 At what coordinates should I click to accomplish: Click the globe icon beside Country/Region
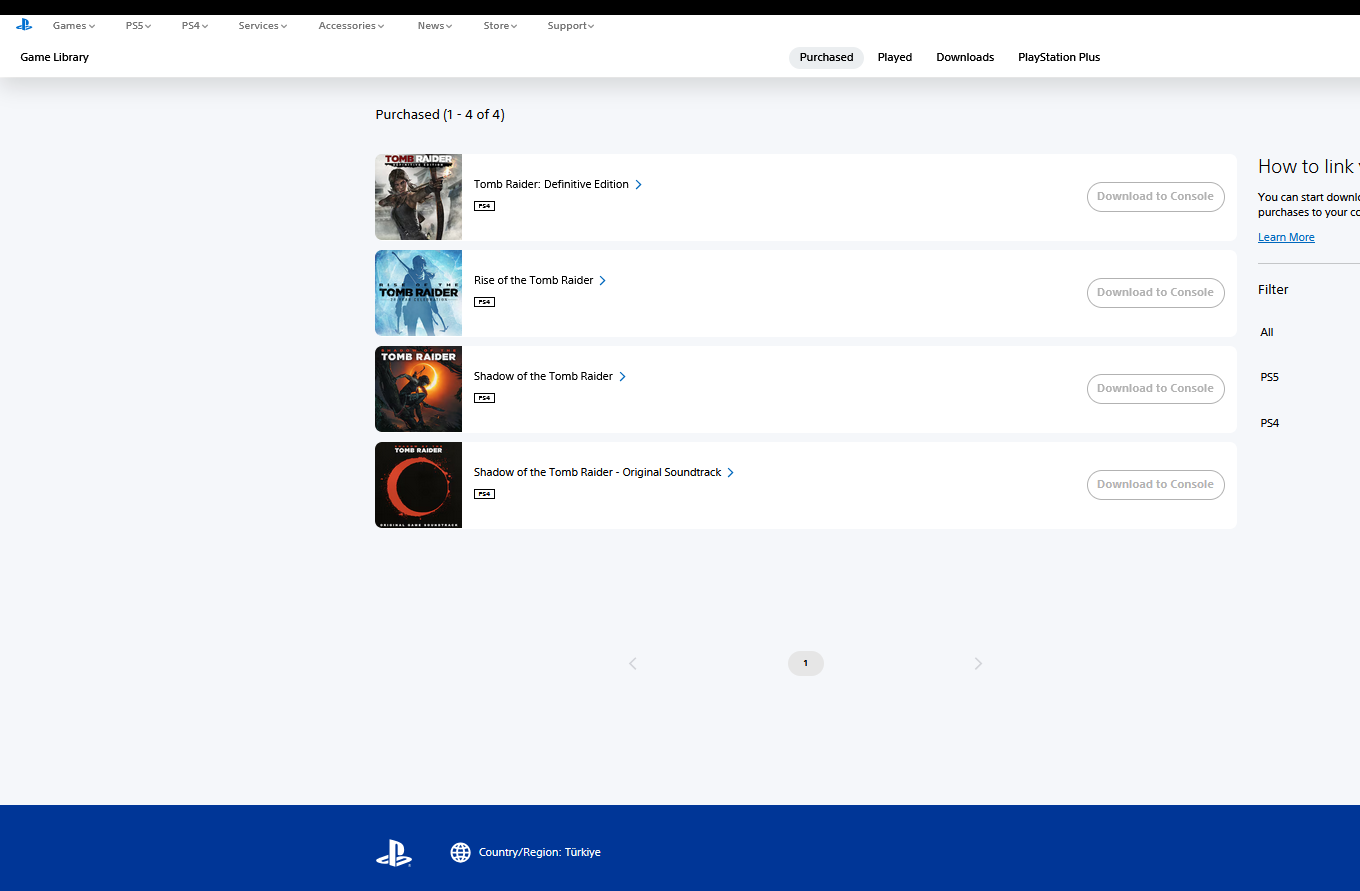(x=460, y=852)
